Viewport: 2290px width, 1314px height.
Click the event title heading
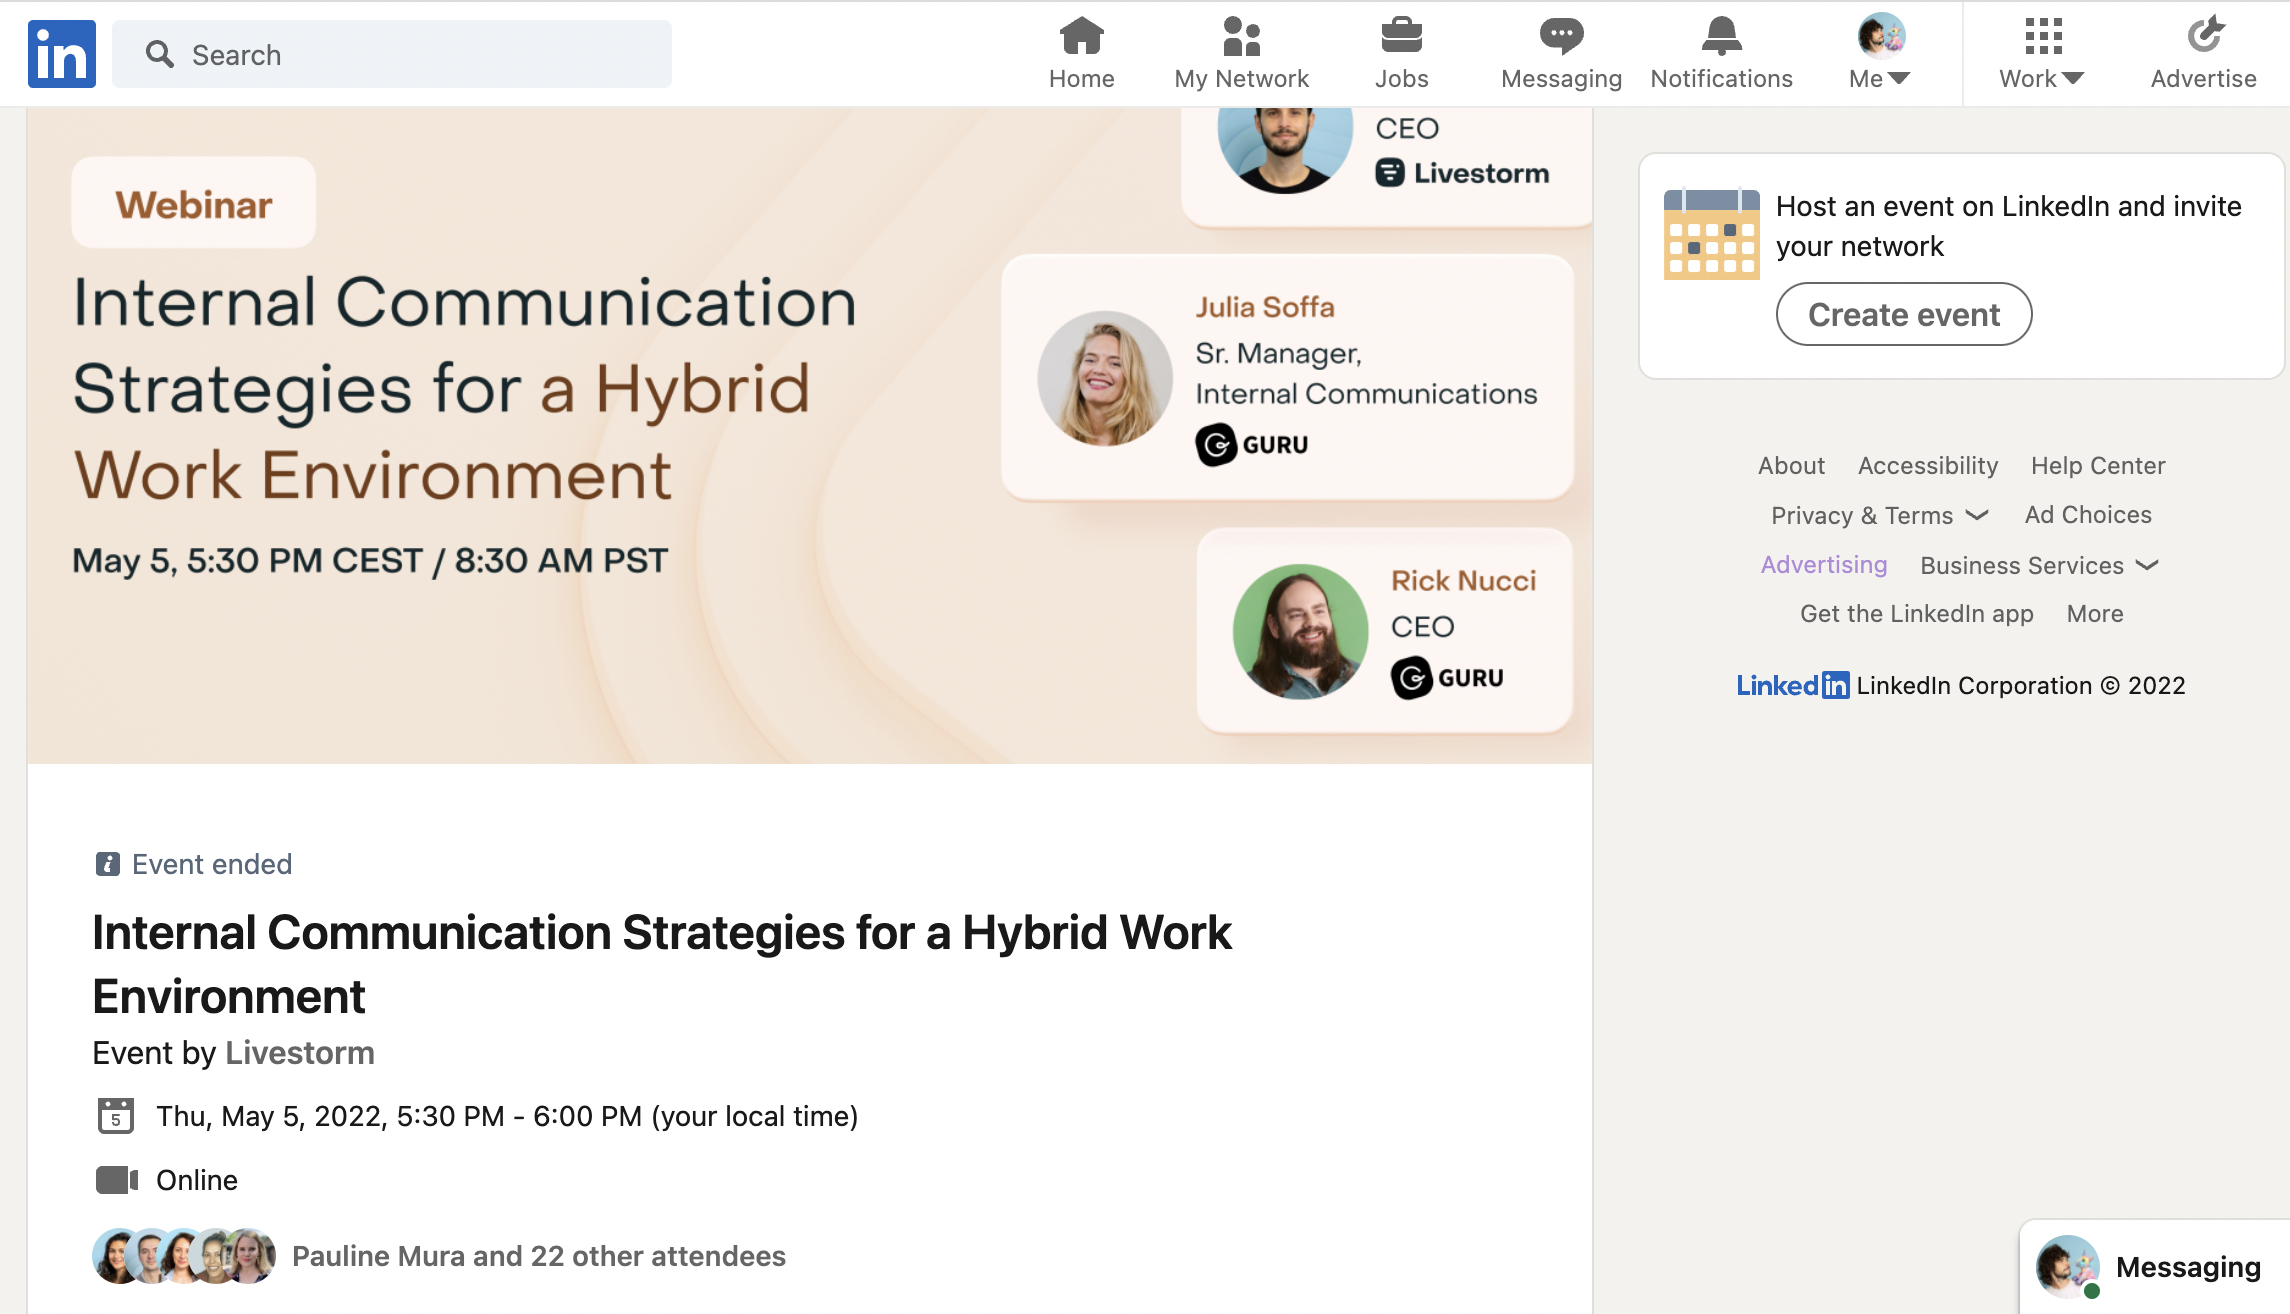pyautogui.click(x=662, y=964)
